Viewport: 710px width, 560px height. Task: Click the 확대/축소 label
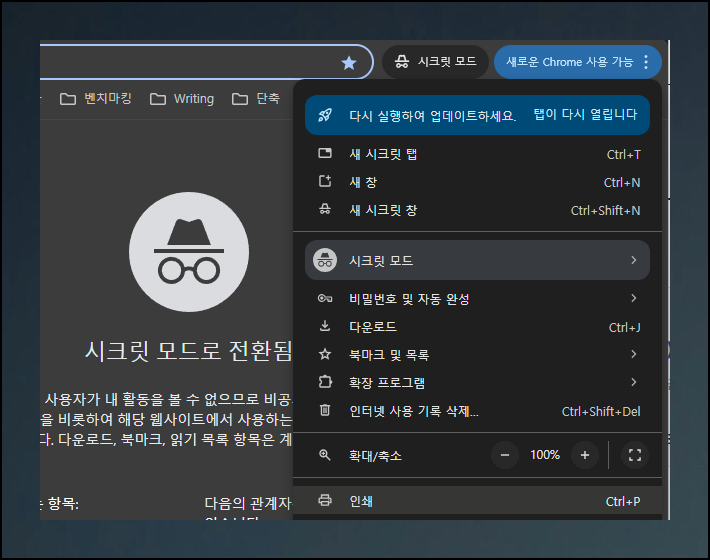(x=375, y=455)
